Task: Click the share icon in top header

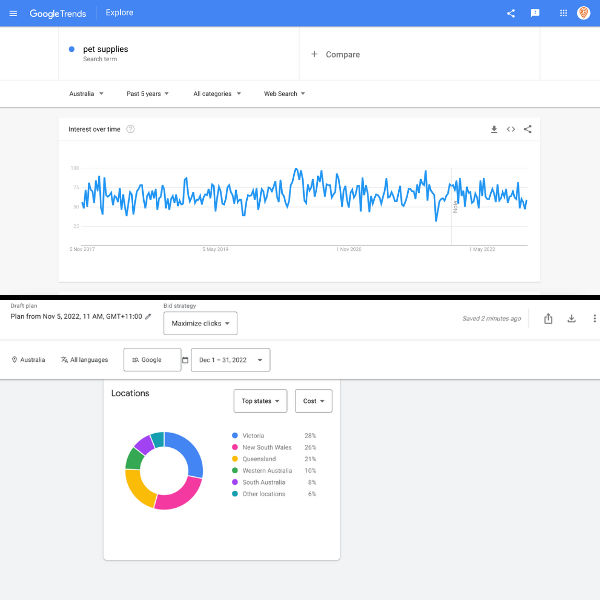Action: click(x=511, y=13)
